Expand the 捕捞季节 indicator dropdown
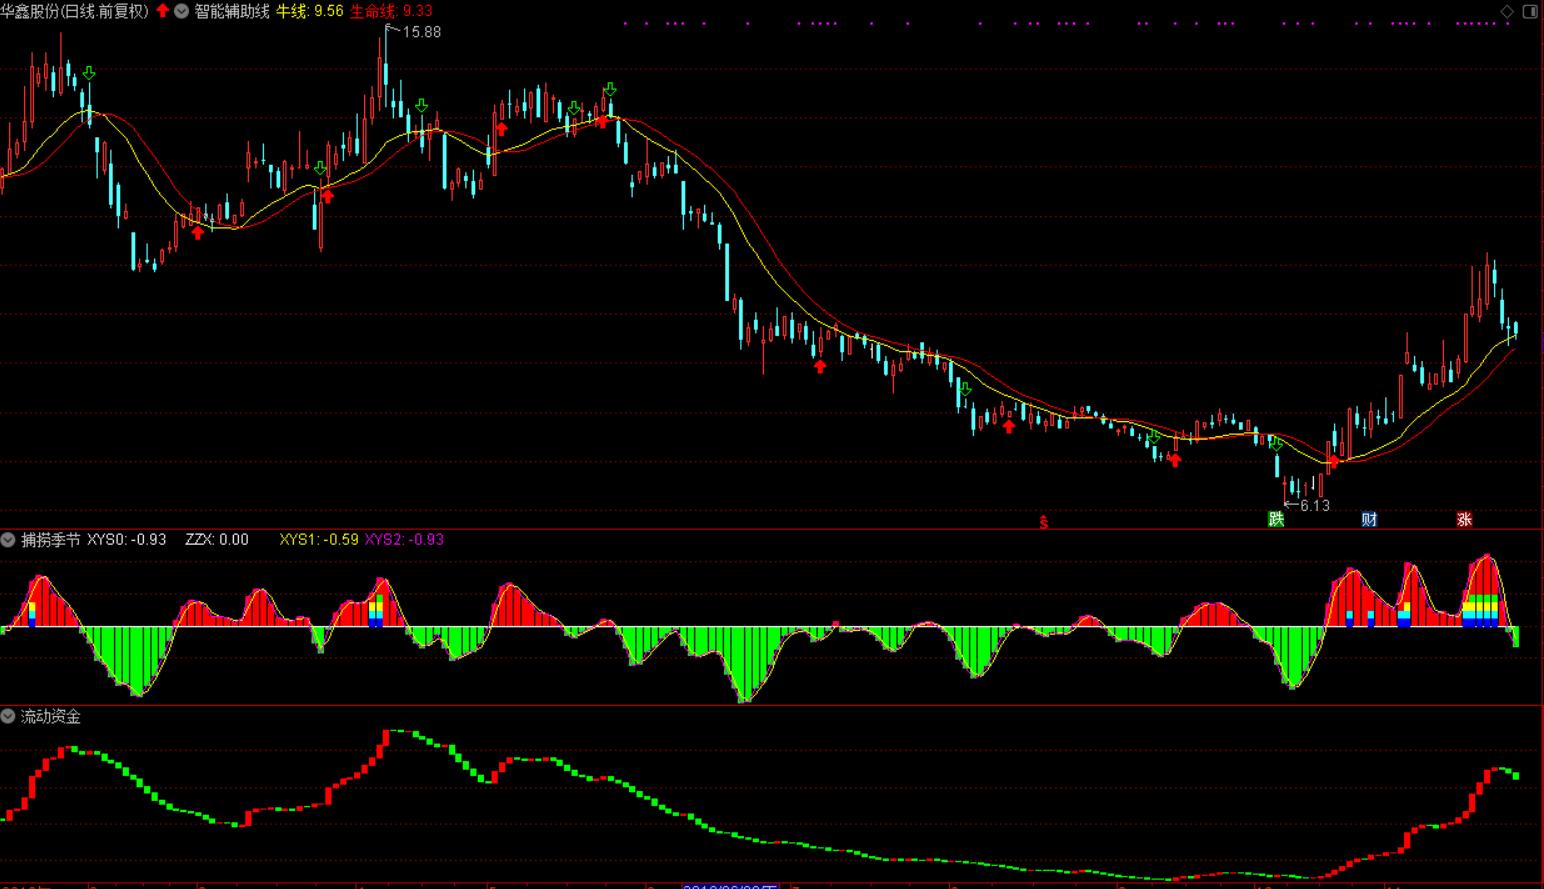Screen dimensions: 1544x889 (x=8, y=540)
